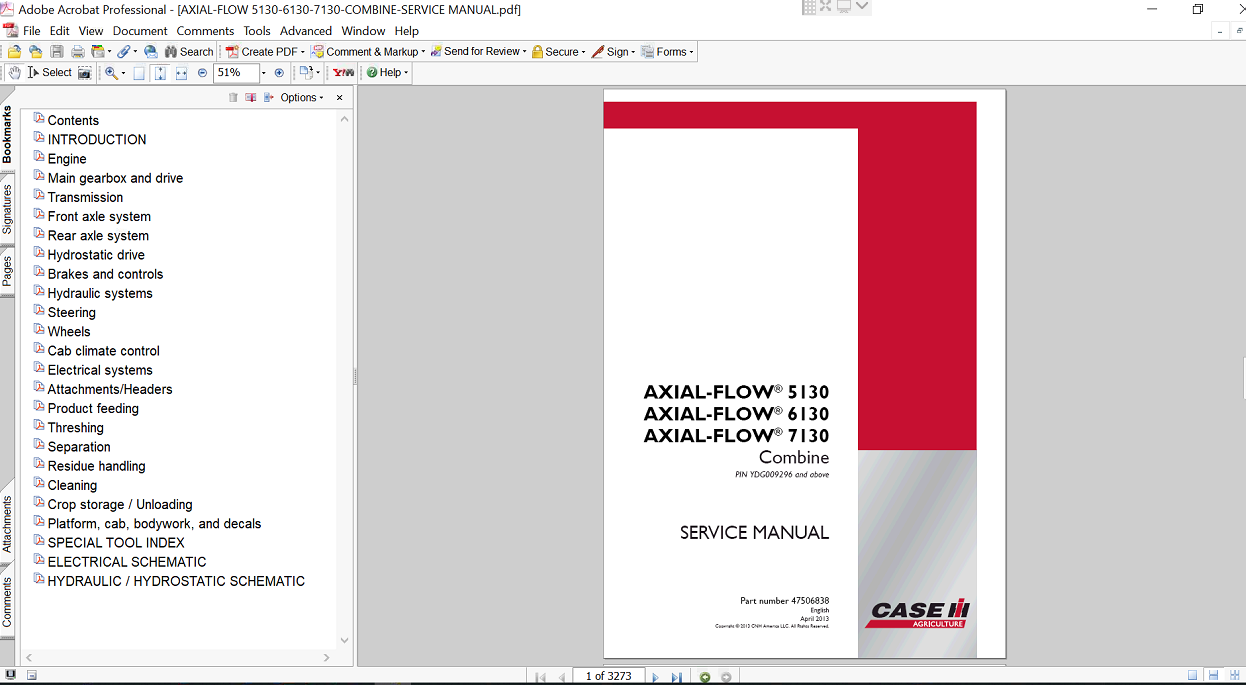Click the Search button

tap(188, 52)
